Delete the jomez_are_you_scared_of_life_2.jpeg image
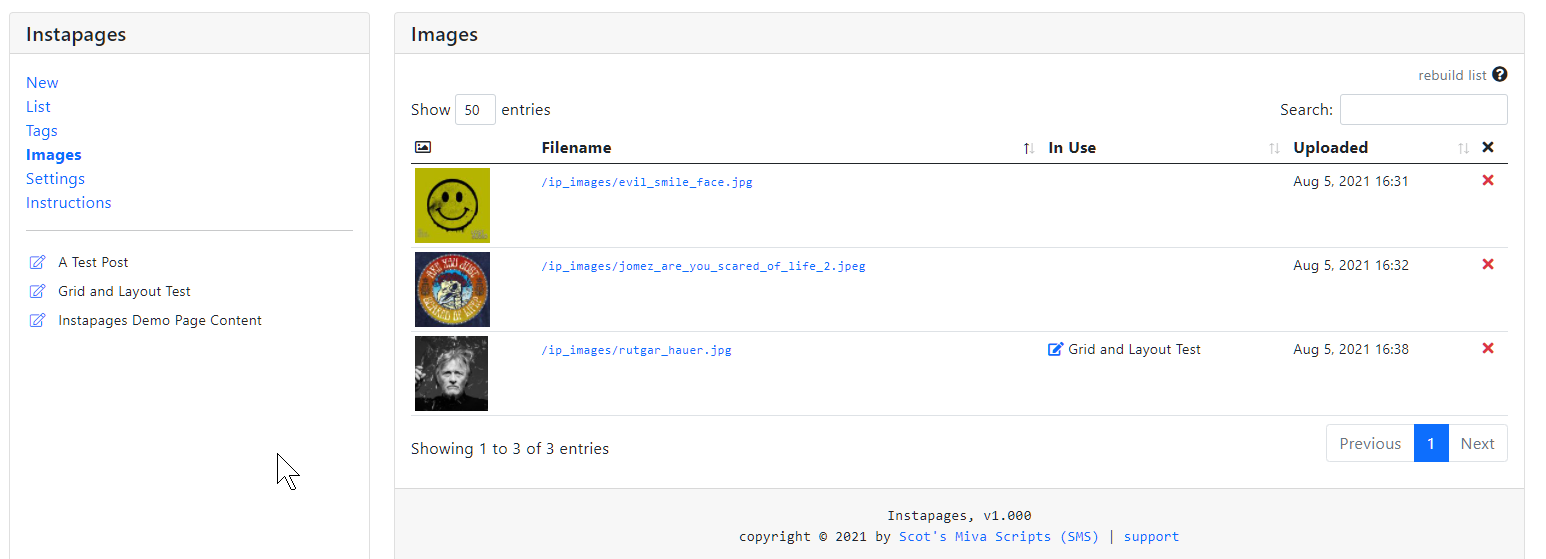The width and height of the screenshot is (1546, 559). (x=1487, y=264)
